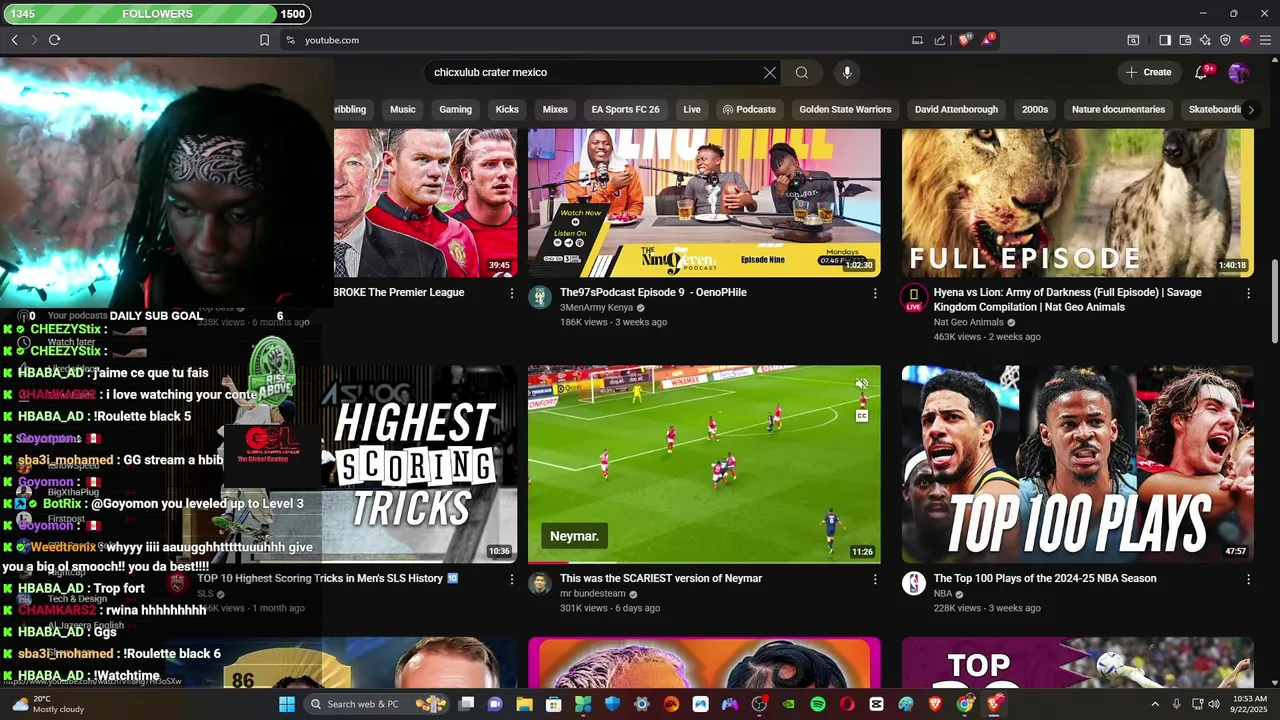Viewport: 1280px width, 720px height.
Task: Open YouTube notifications bell
Action: pyautogui.click(x=1202, y=72)
